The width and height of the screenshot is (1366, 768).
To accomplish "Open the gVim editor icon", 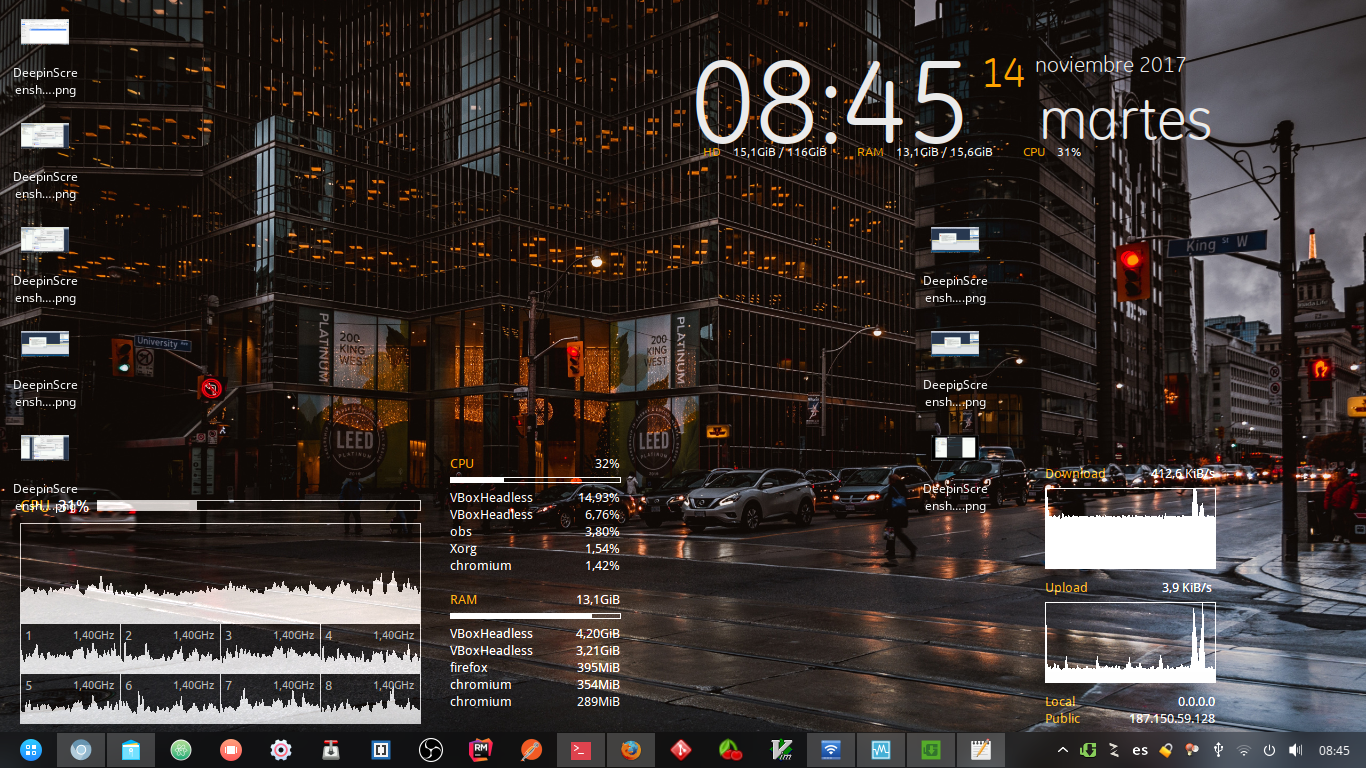I will (x=781, y=750).
